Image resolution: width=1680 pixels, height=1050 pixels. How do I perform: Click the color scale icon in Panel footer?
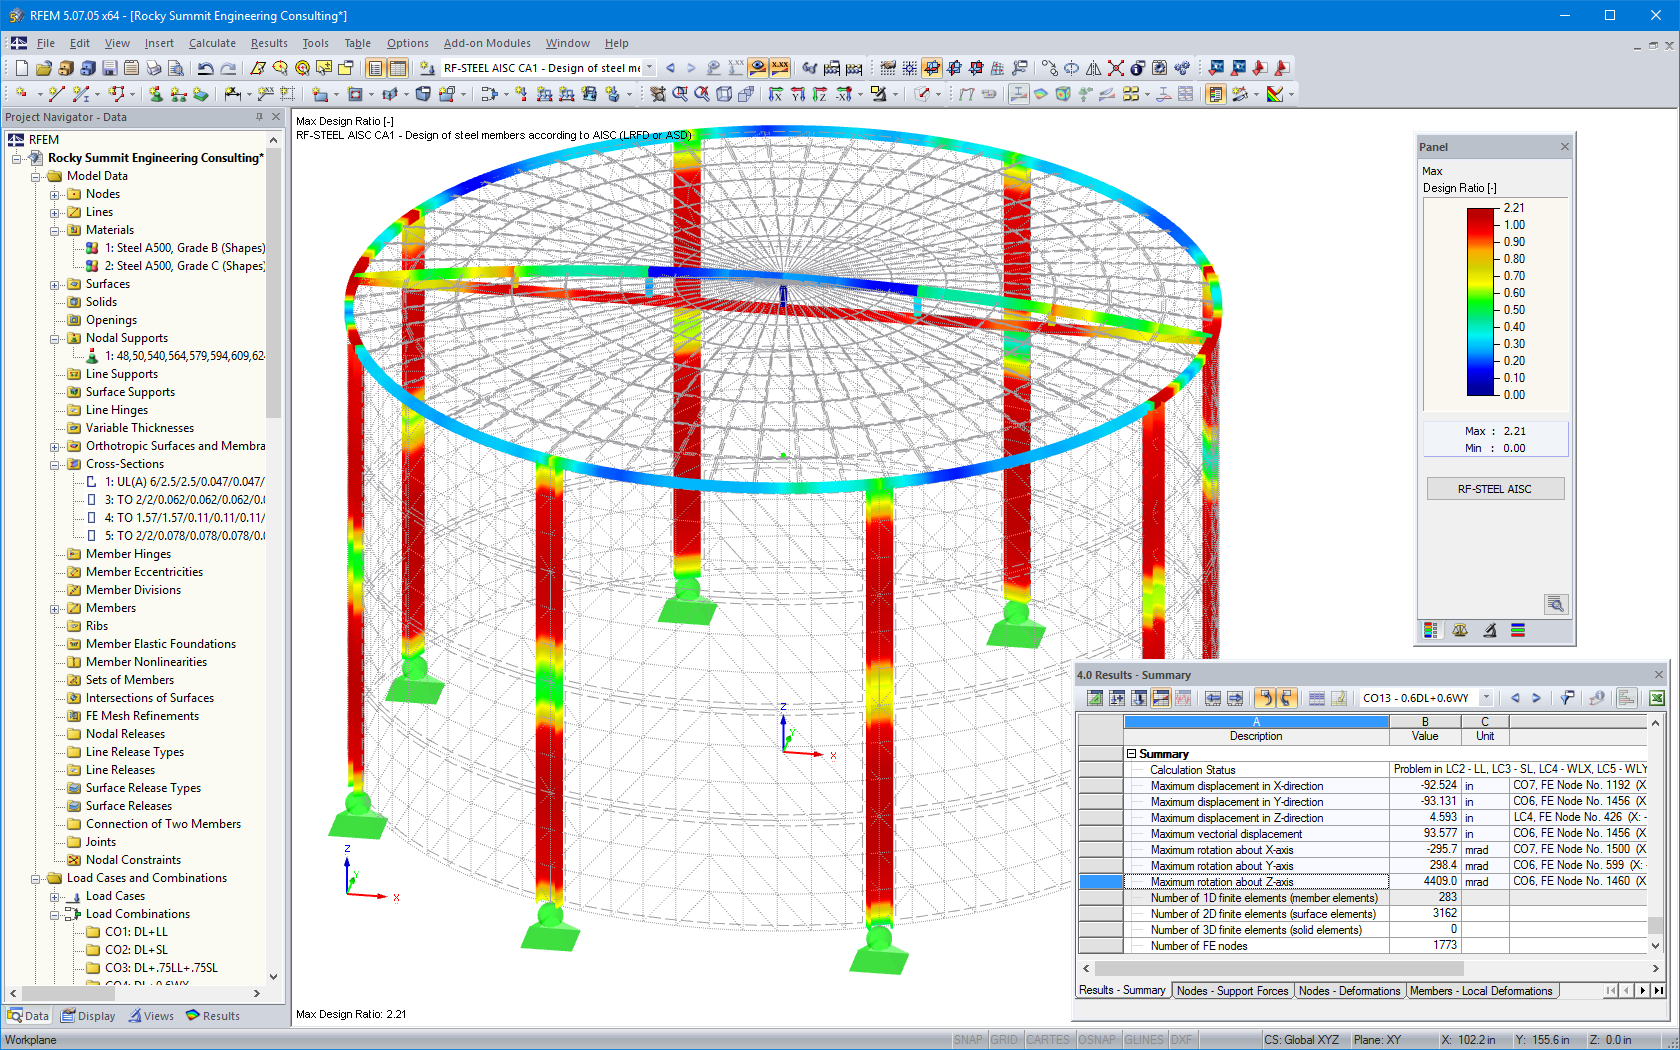[1431, 630]
